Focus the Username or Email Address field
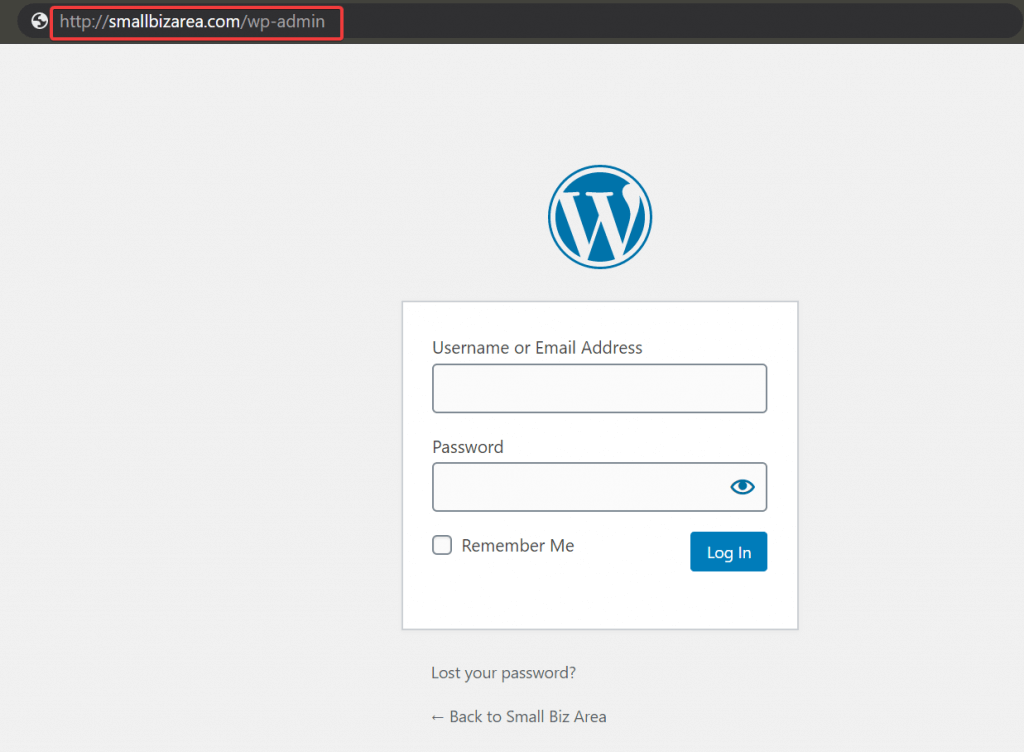The height and width of the screenshot is (752, 1024). click(600, 388)
